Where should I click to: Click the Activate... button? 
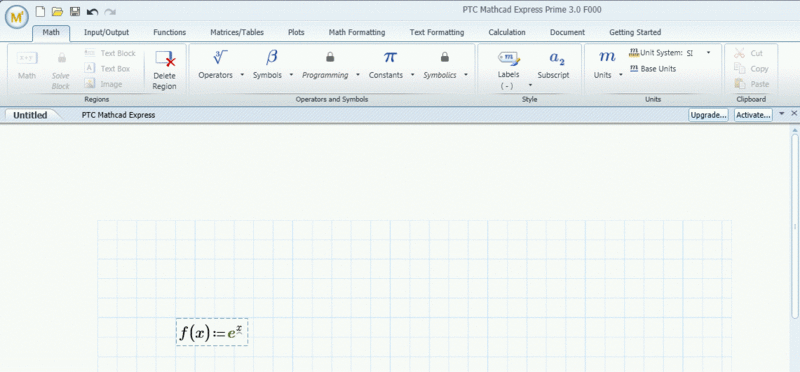coord(754,115)
